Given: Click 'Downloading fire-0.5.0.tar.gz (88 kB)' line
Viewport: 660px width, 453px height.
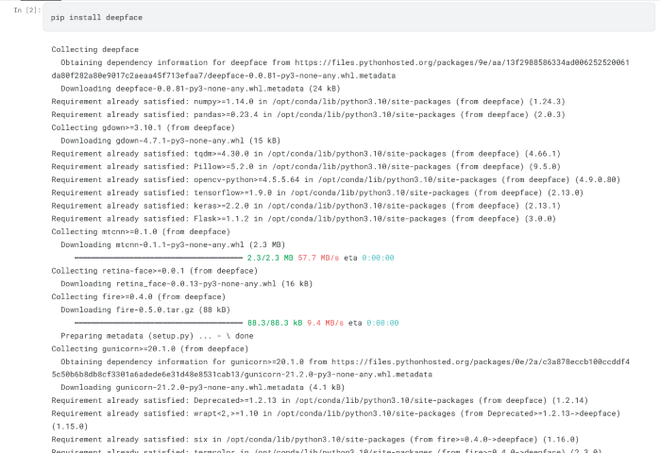Looking at the screenshot, I should (145, 310).
